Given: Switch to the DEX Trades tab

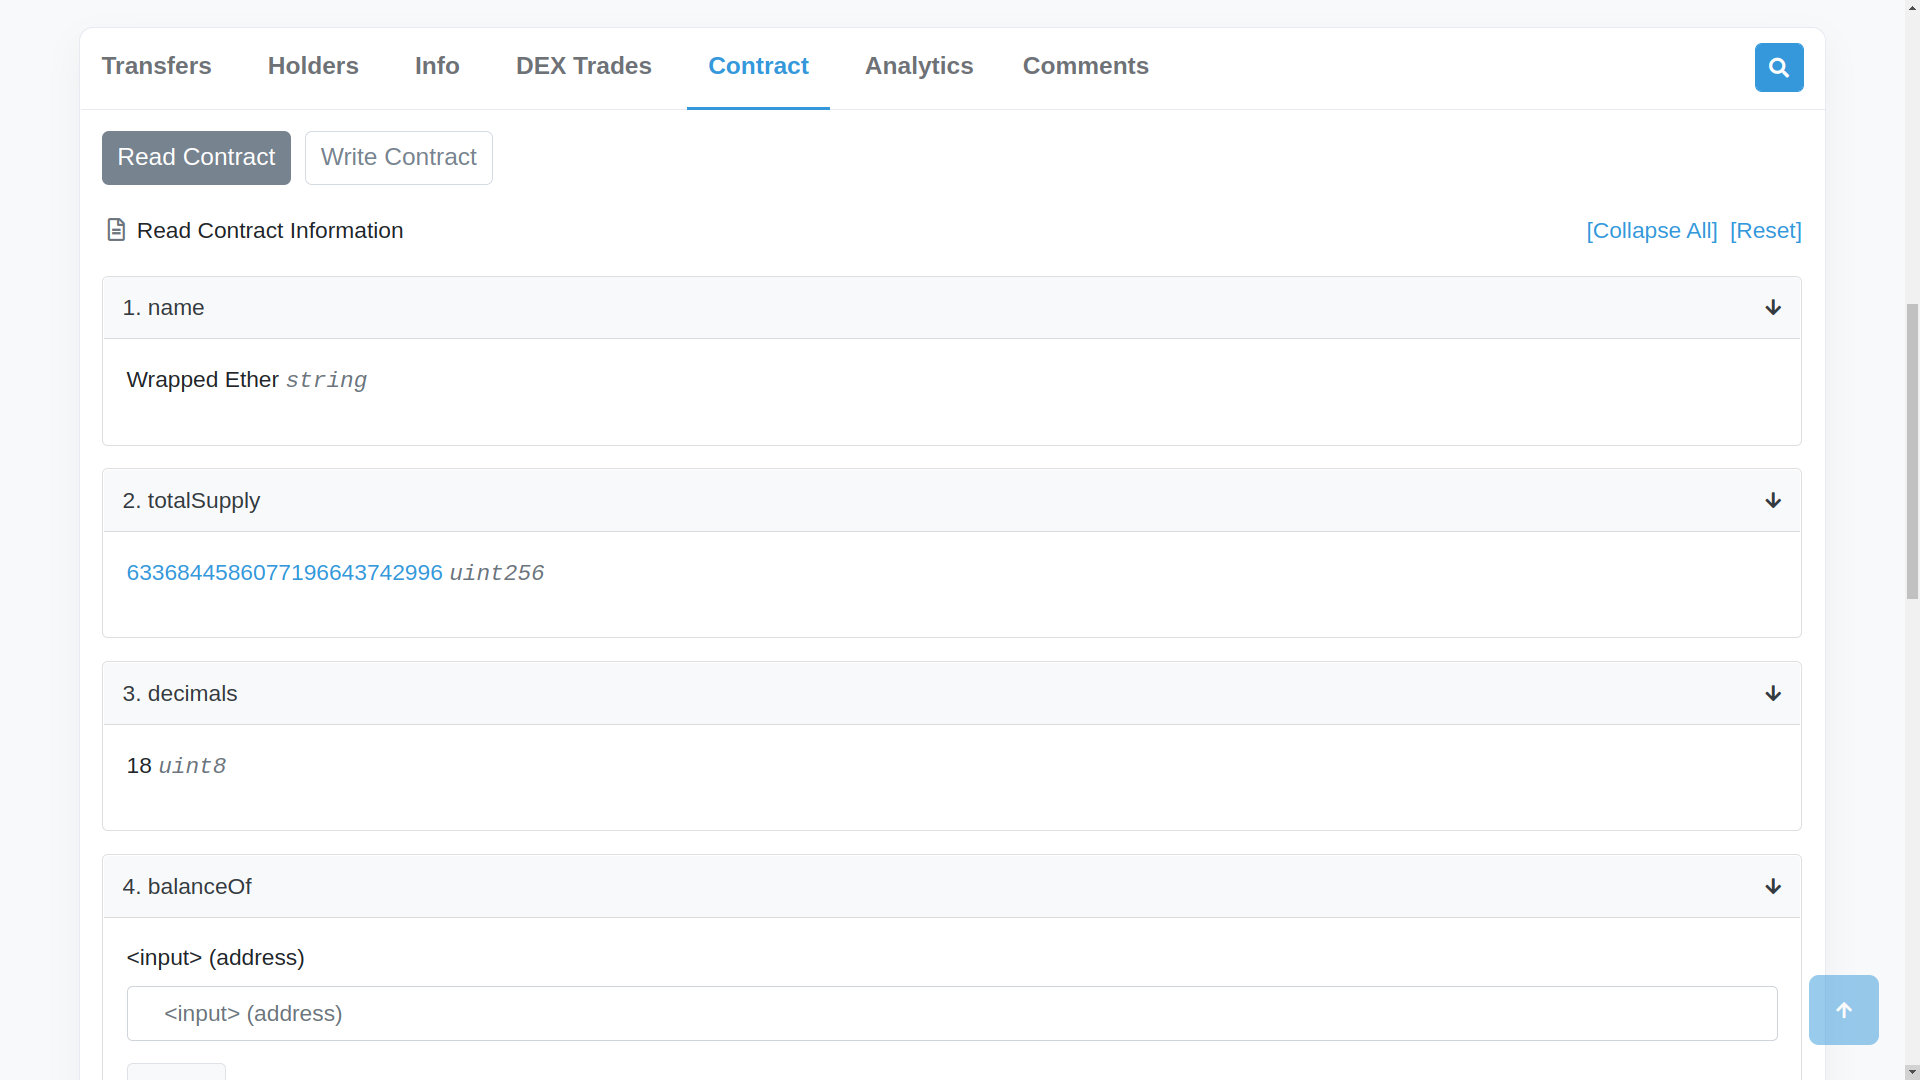Looking at the screenshot, I should [583, 65].
